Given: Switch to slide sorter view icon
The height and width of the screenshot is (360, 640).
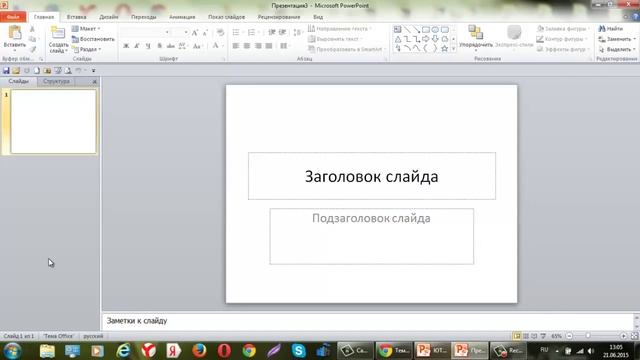Looking at the screenshot, I should click(x=526, y=336).
